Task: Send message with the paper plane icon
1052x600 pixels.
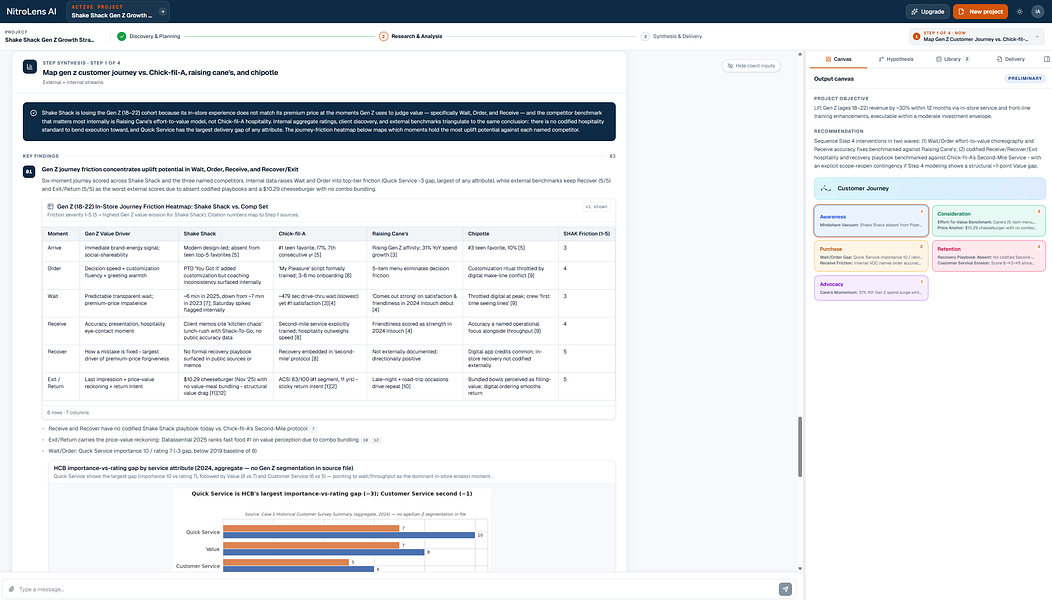Action: point(785,589)
